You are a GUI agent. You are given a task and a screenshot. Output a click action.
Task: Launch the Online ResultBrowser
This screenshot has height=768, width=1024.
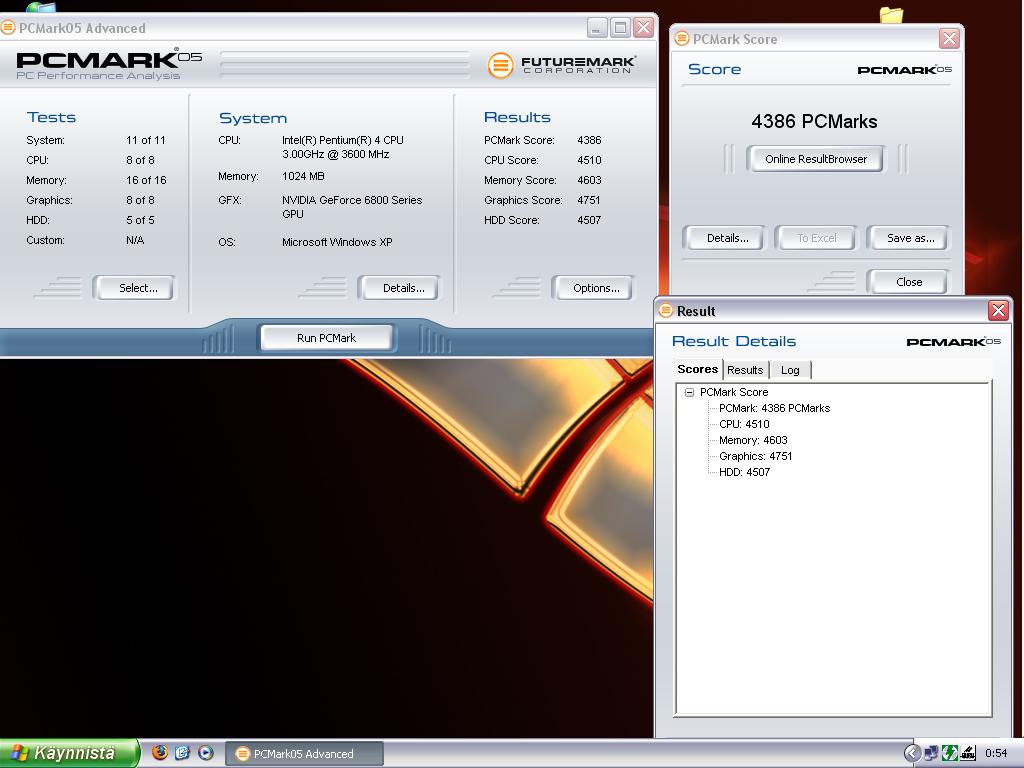pyautogui.click(x=816, y=159)
